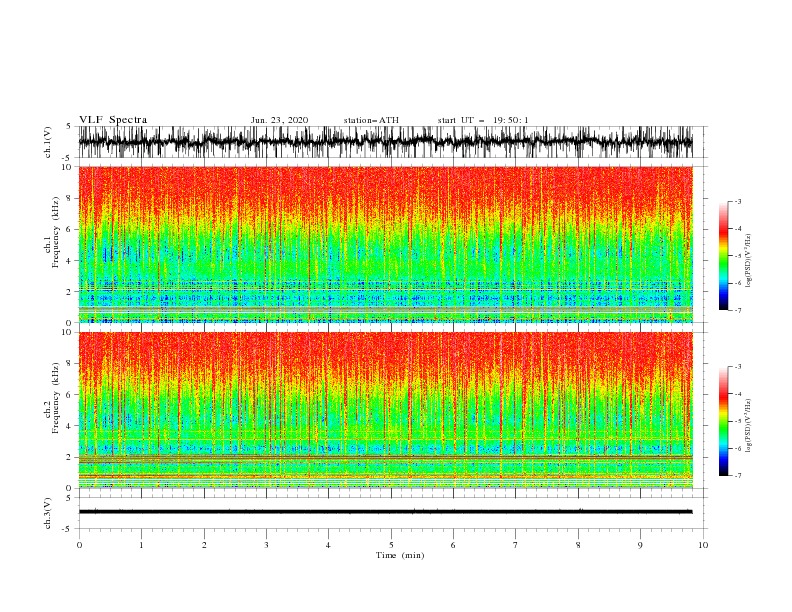Select the date "Jun. 23, 2020"
This screenshot has height=612, width=792.
[x=279, y=120]
